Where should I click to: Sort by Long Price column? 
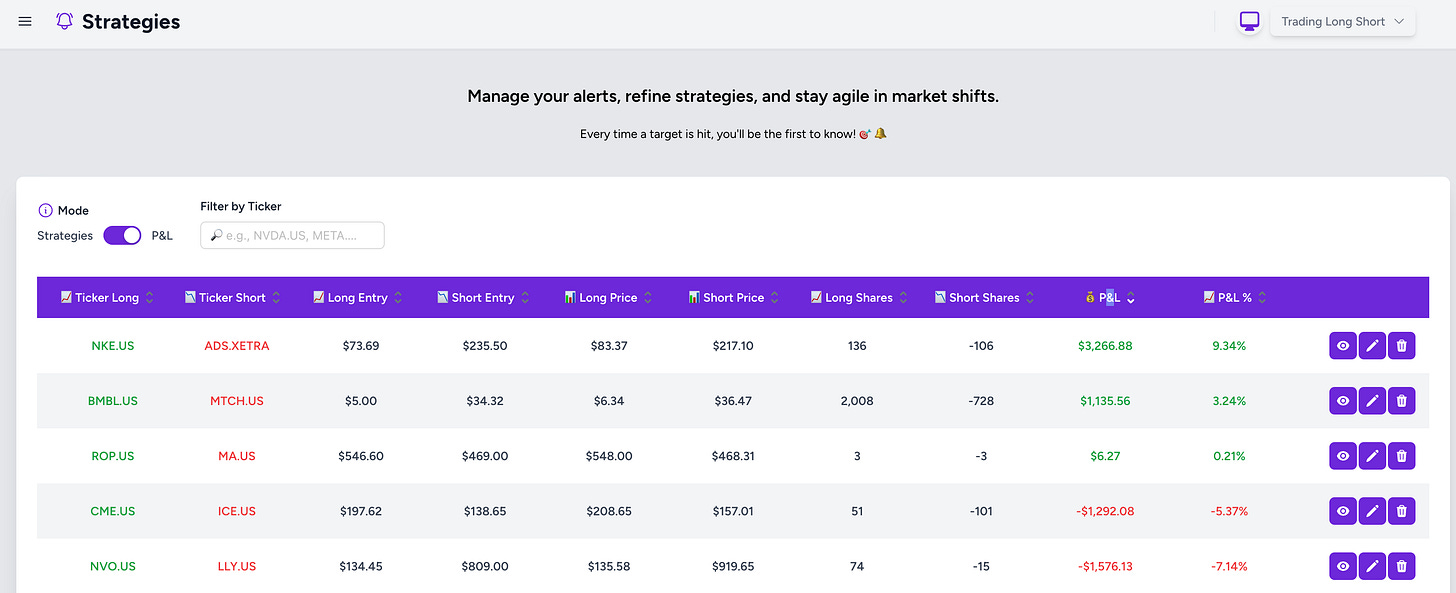point(608,297)
